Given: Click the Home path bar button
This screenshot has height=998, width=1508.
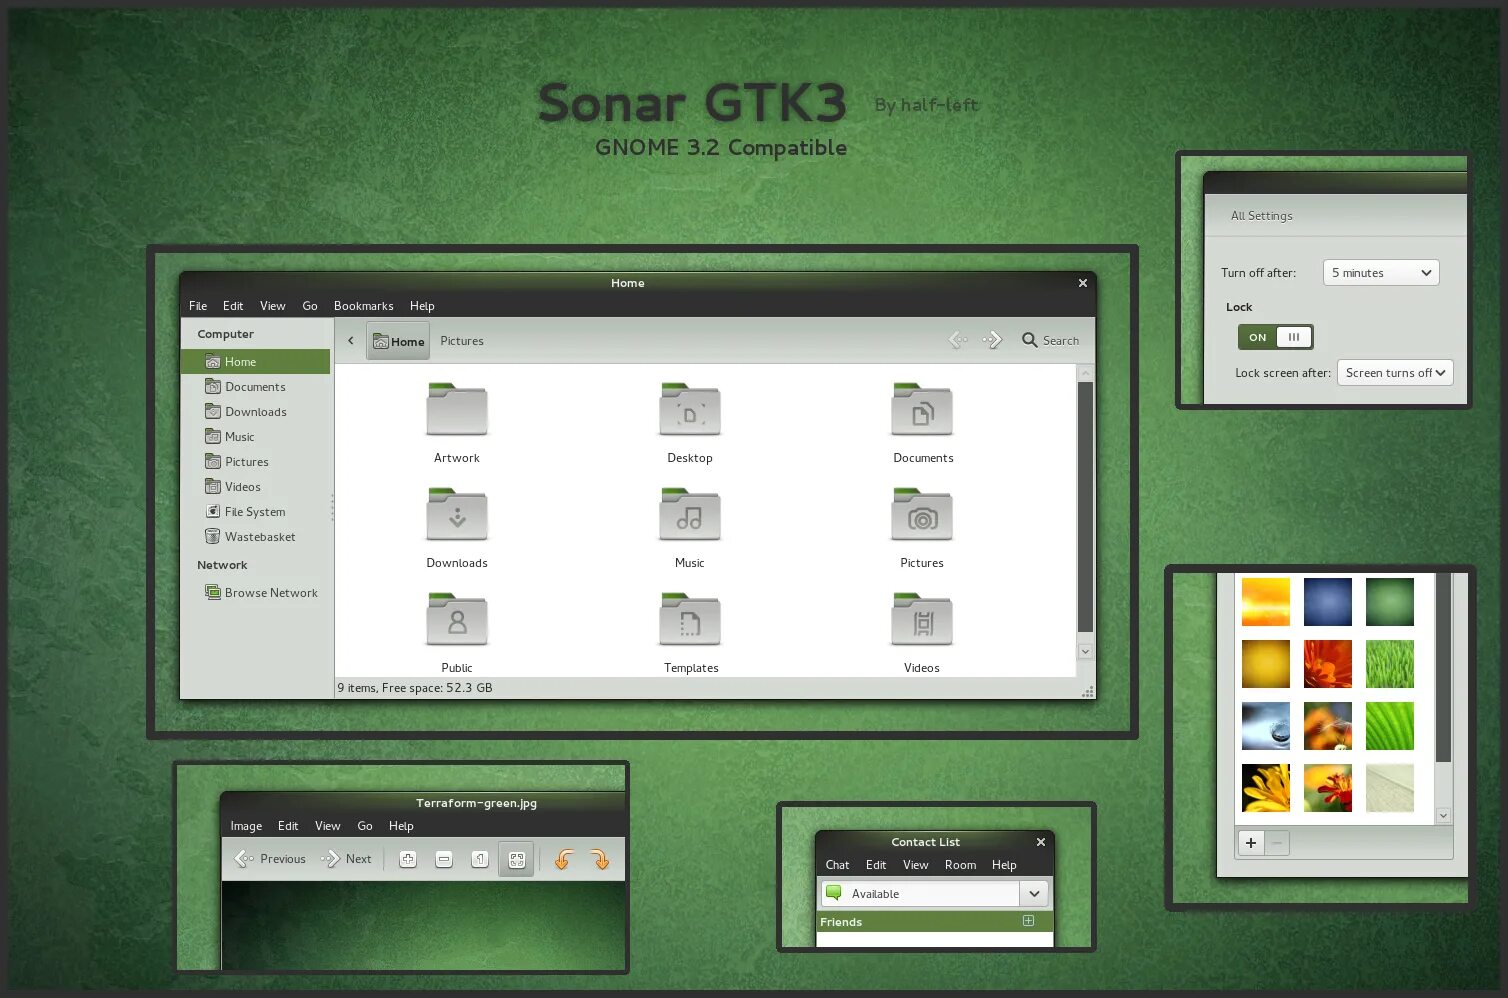Looking at the screenshot, I should pyautogui.click(x=398, y=341).
